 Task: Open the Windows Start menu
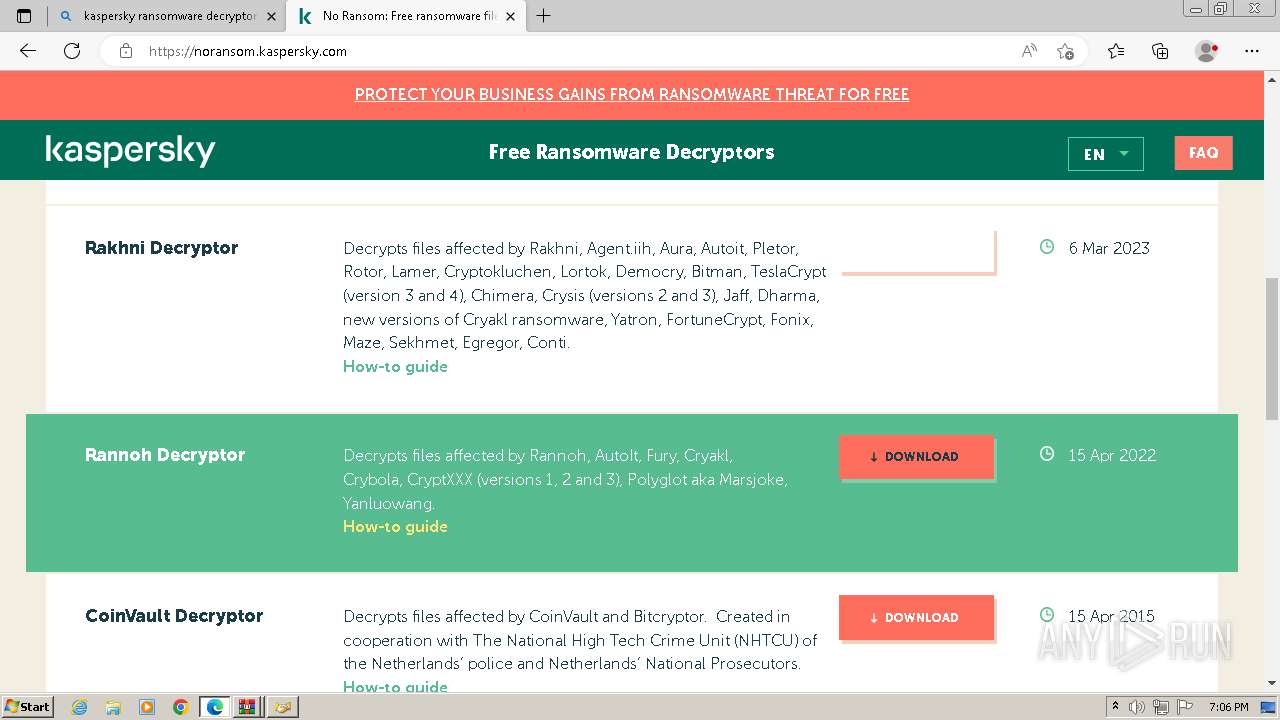tap(27, 707)
